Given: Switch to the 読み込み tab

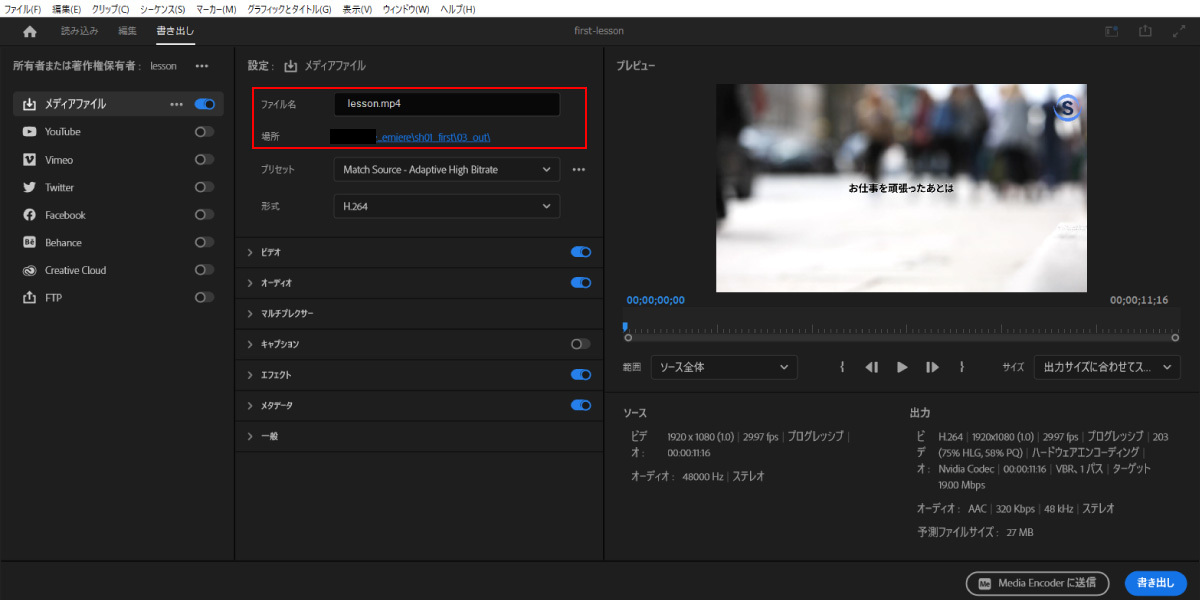Looking at the screenshot, I should pyautogui.click(x=80, y=31).
